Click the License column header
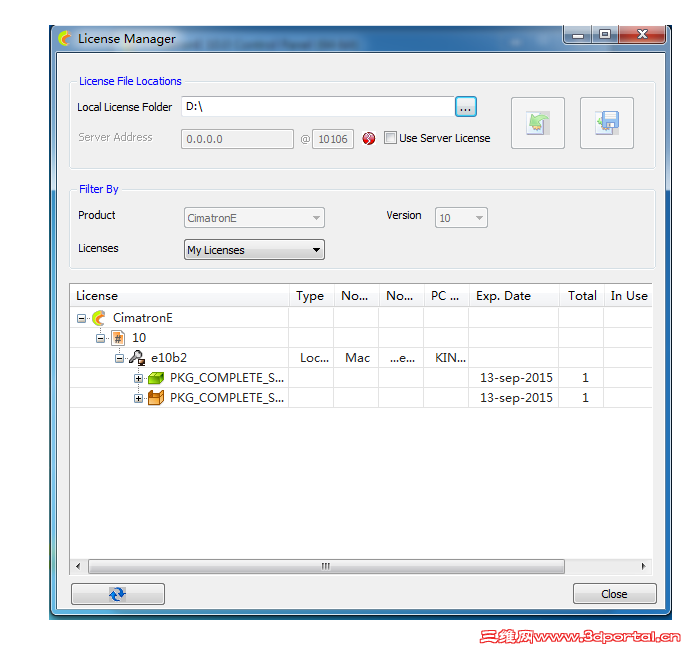Screen dimensions: 700x650 coord(179,296)
